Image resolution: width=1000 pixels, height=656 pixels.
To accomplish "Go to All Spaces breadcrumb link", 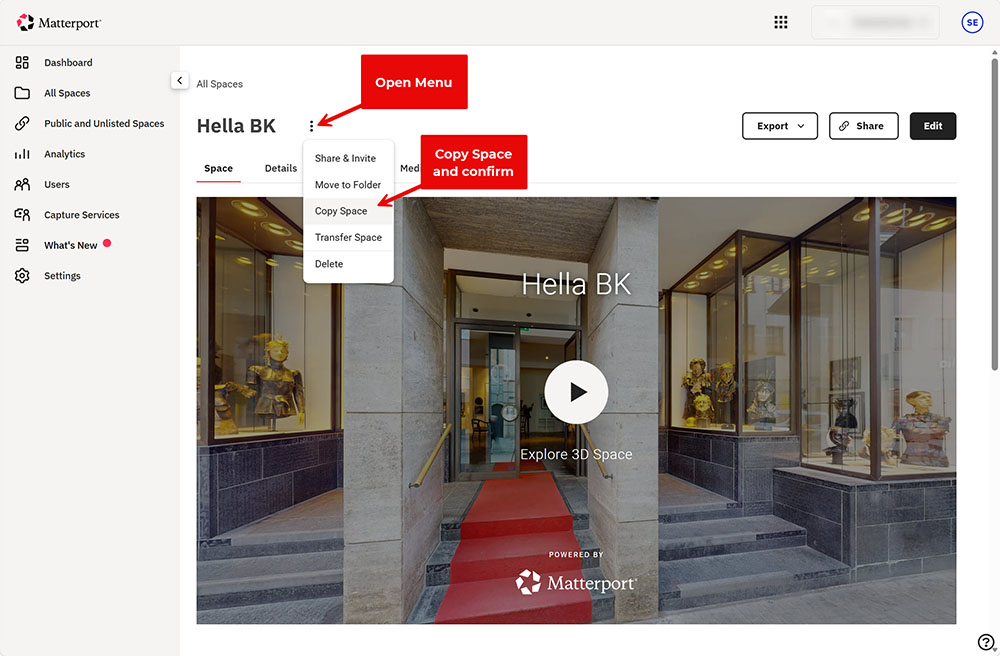I will pos(219,84).
